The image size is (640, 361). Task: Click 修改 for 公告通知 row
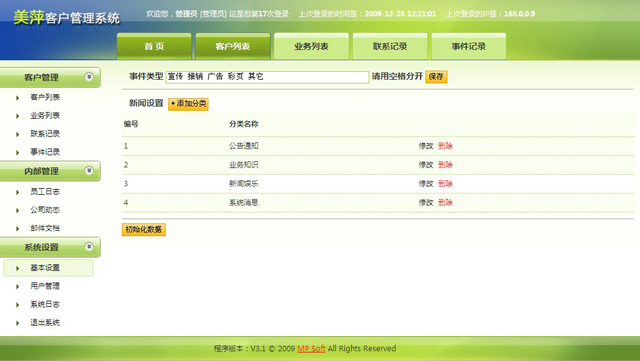pos(426,146)
